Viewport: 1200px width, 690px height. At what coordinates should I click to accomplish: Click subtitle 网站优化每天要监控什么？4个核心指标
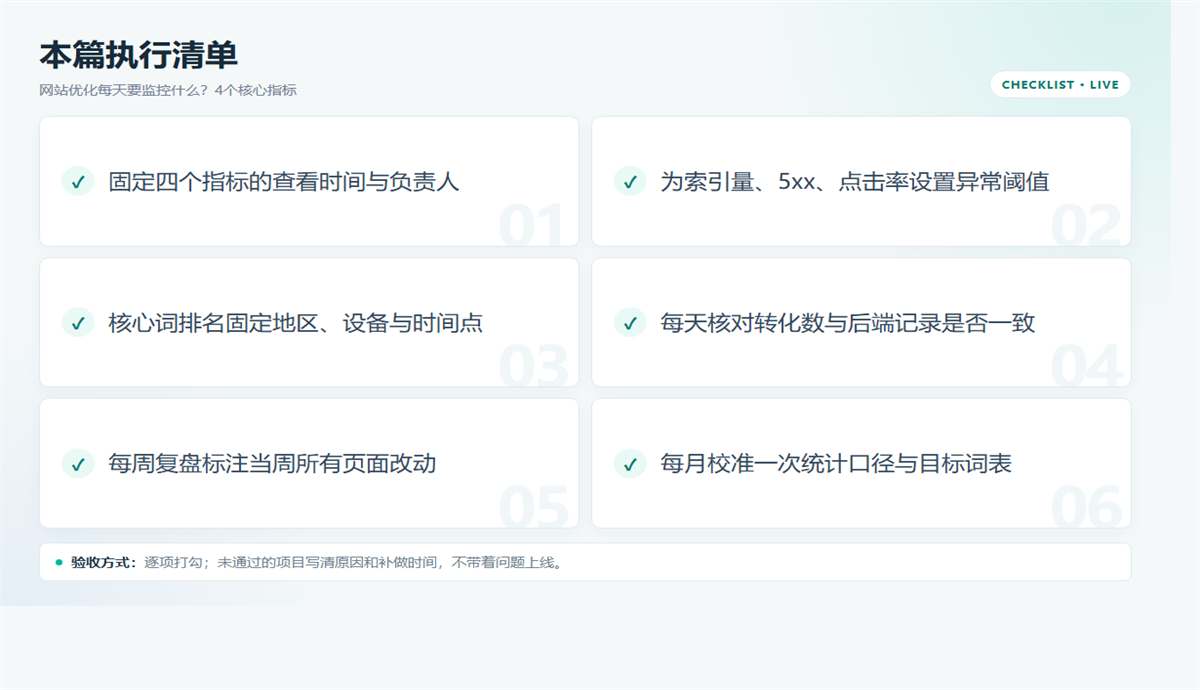(168, 91)
